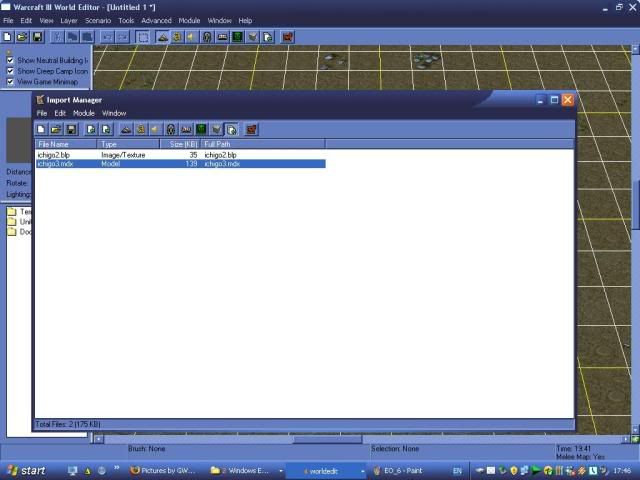
Task: Open Object Editor from main toolbar
Action: (x=207, y=37)
